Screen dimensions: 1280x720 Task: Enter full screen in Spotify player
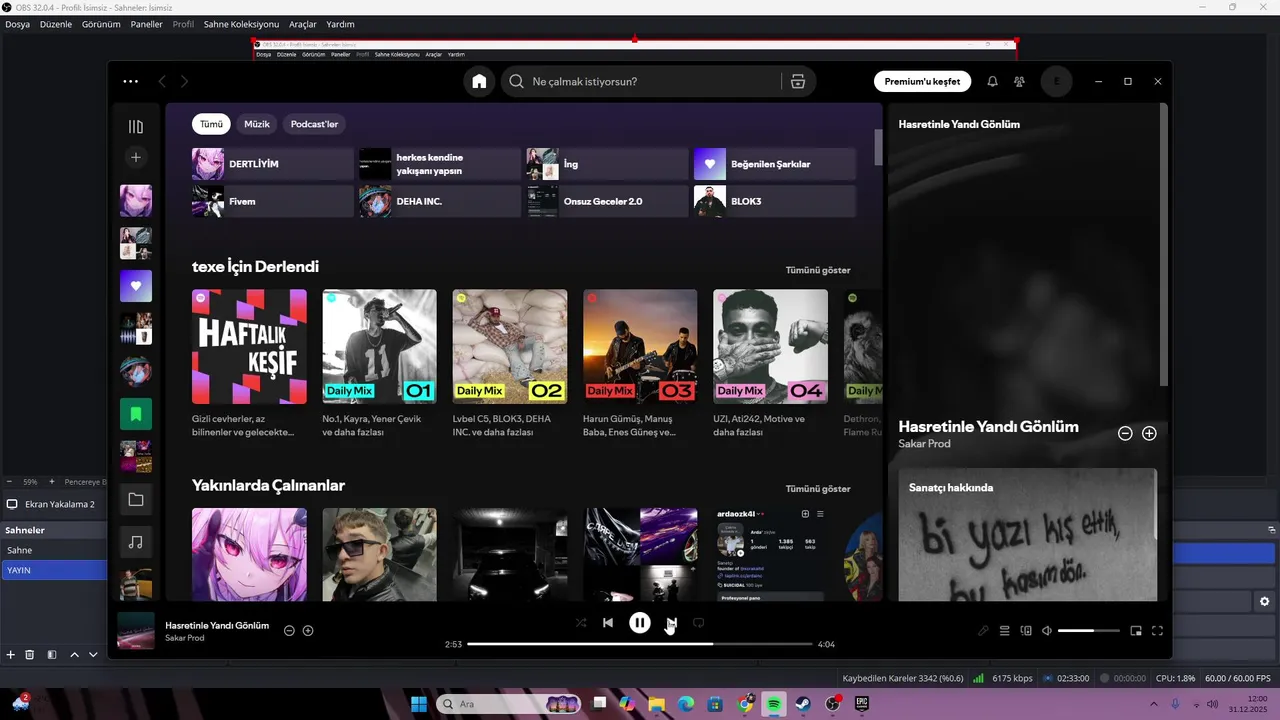(x=1158, y=631)
